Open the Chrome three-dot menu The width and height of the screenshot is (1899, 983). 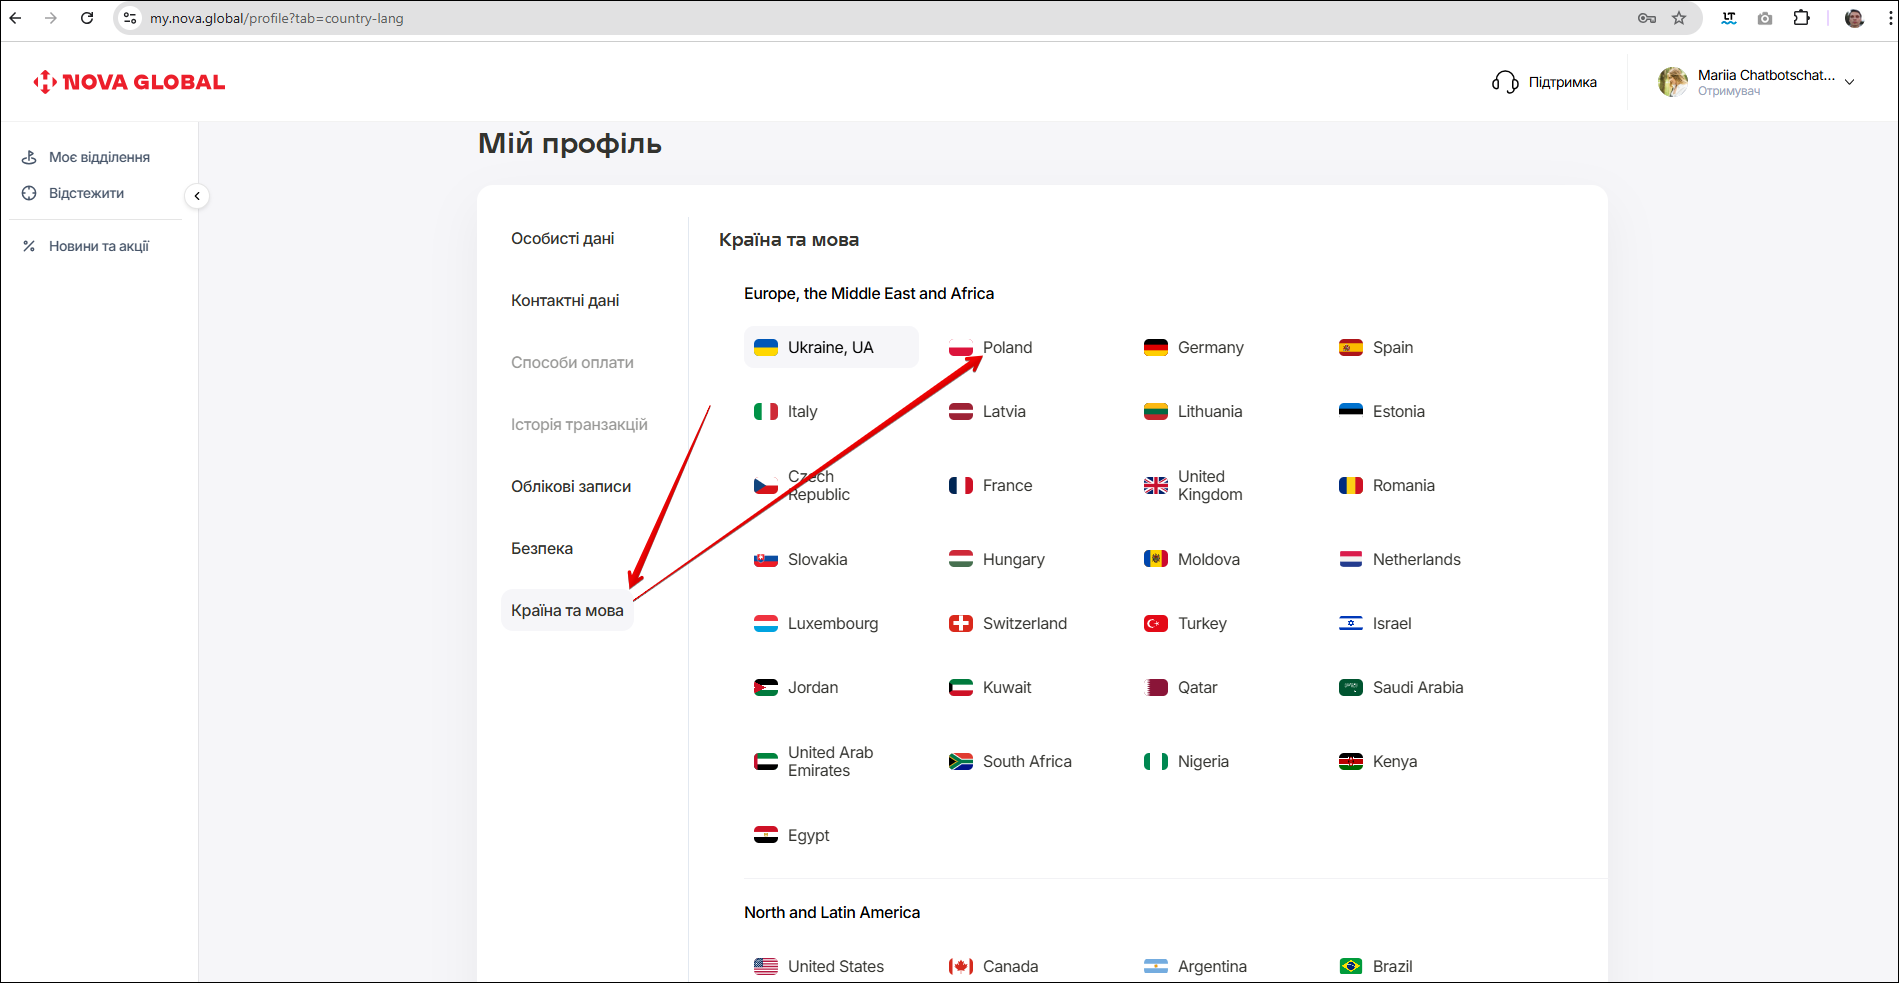(1889, 18)
